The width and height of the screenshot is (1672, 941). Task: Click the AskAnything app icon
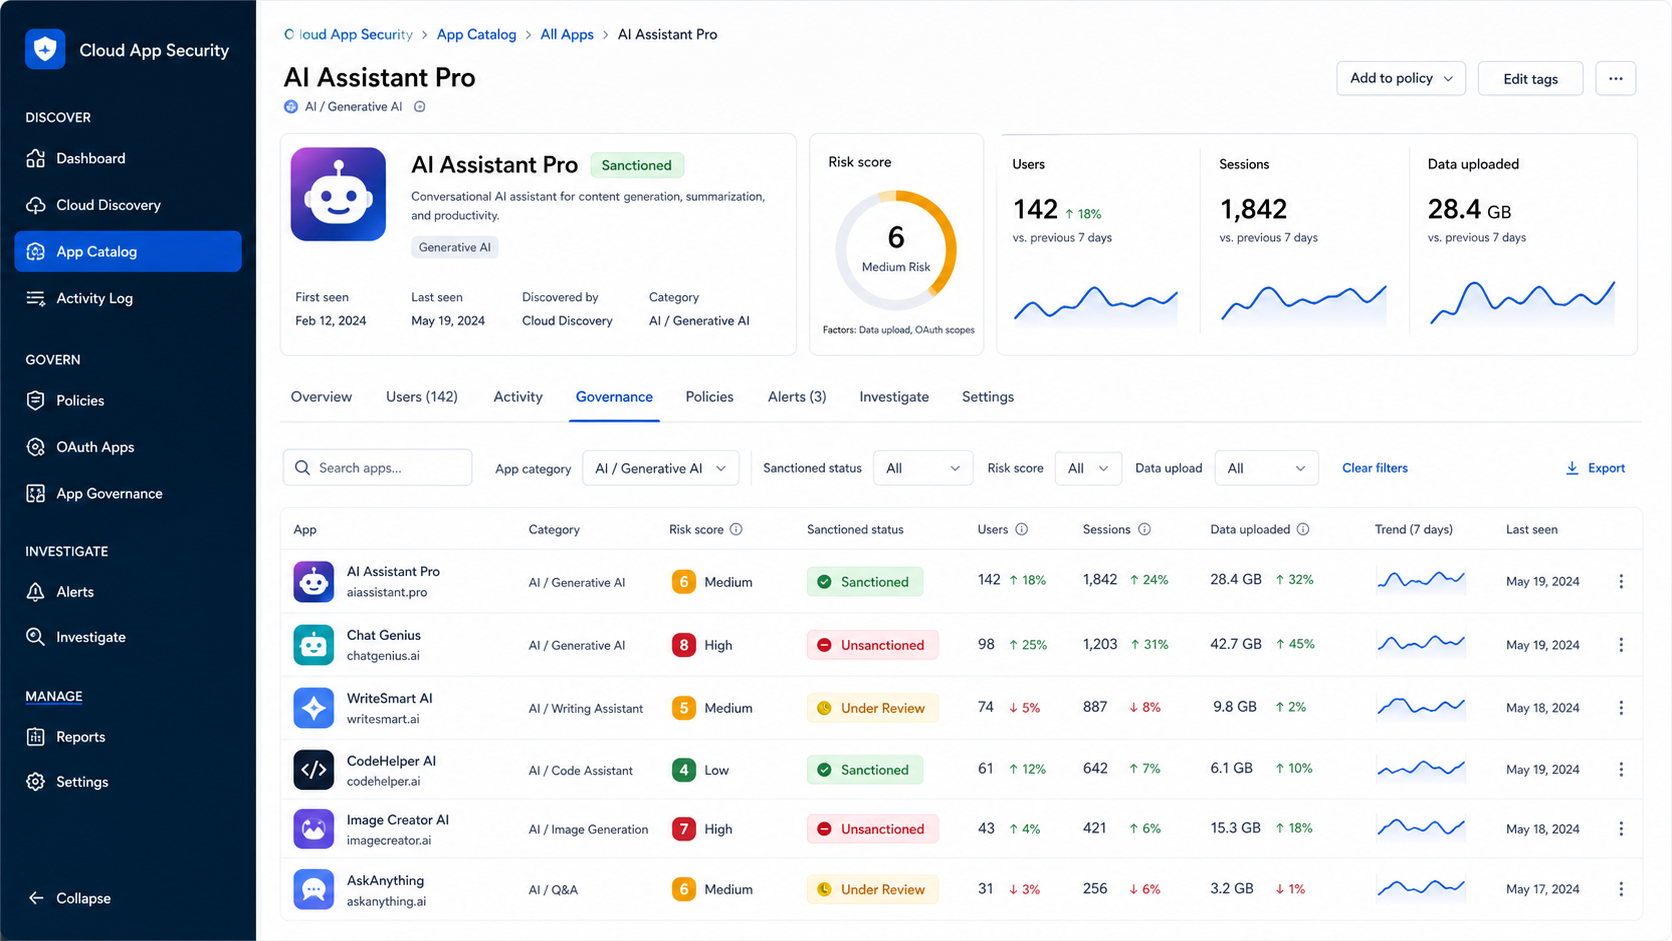pyautogui.click(x=313, y=889)
